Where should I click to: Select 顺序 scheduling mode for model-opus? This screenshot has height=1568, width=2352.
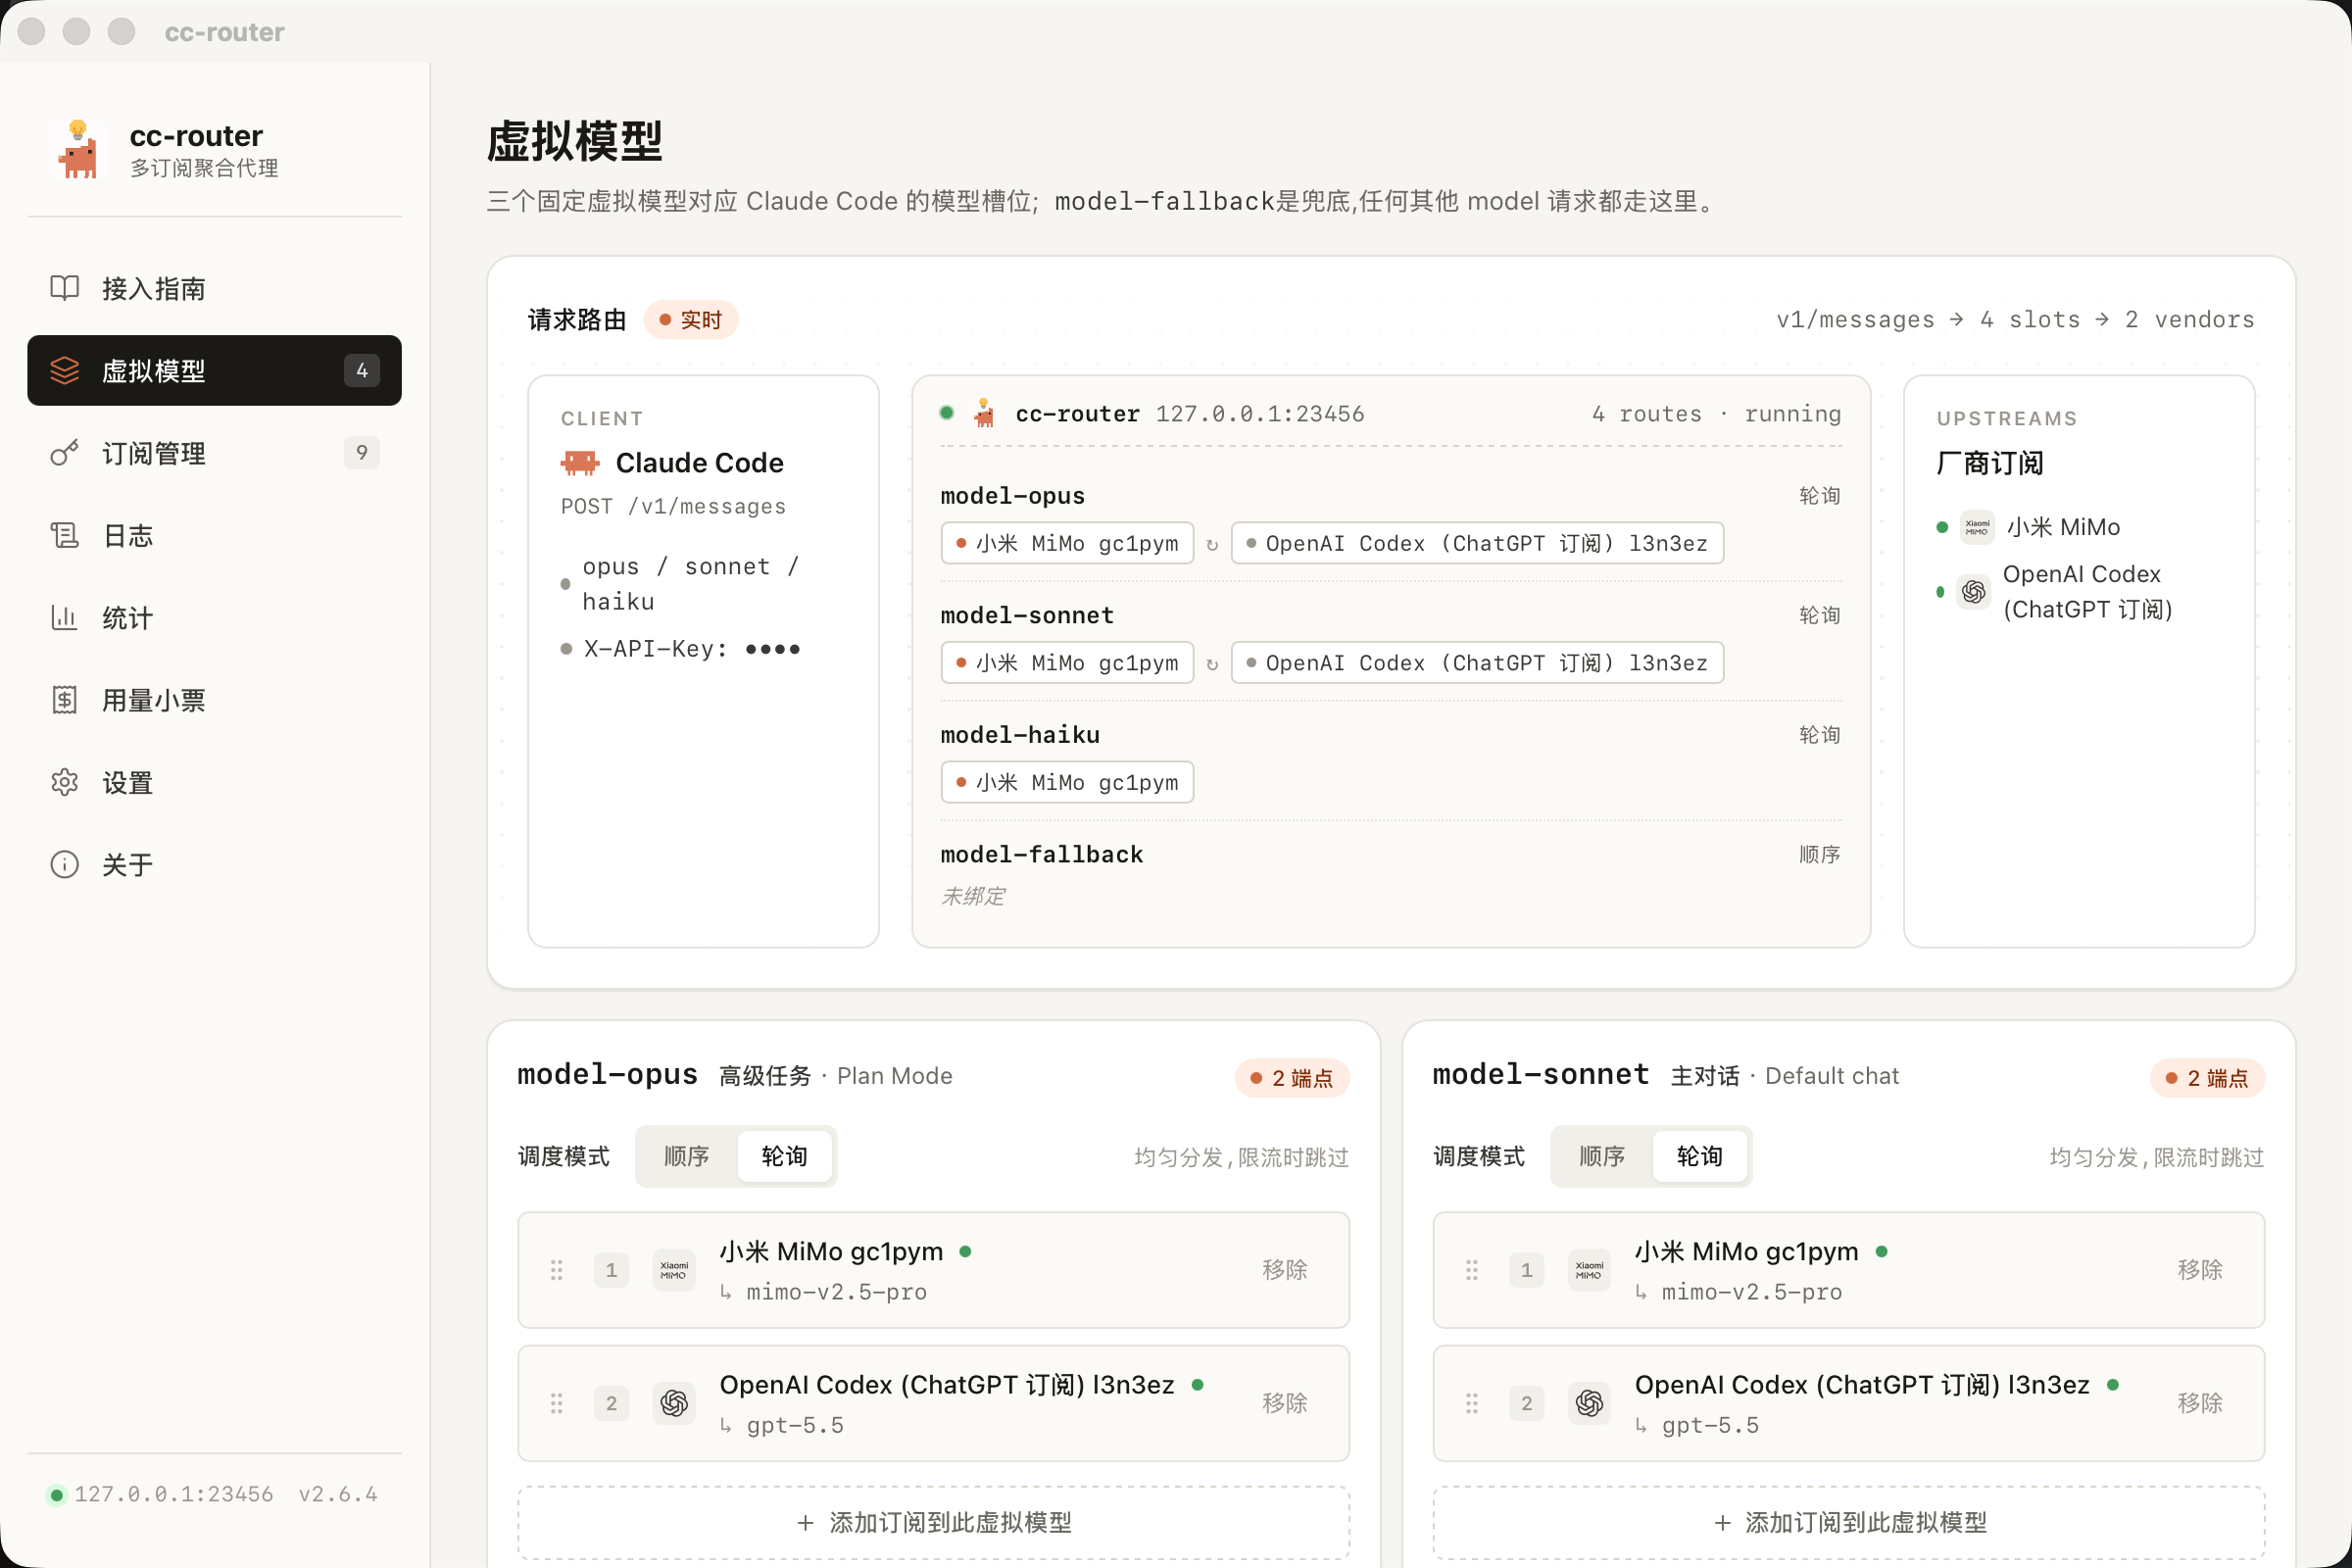coord(686,1156)
